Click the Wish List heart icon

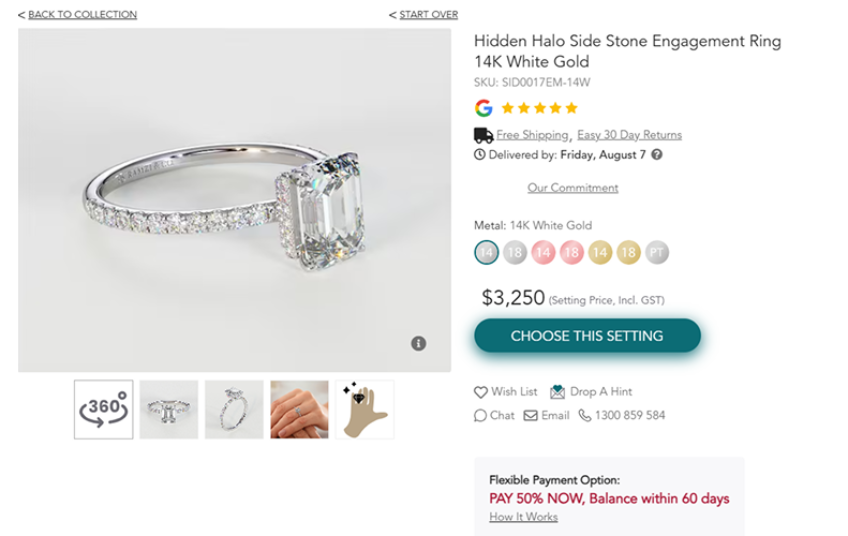tap(480, 392)
